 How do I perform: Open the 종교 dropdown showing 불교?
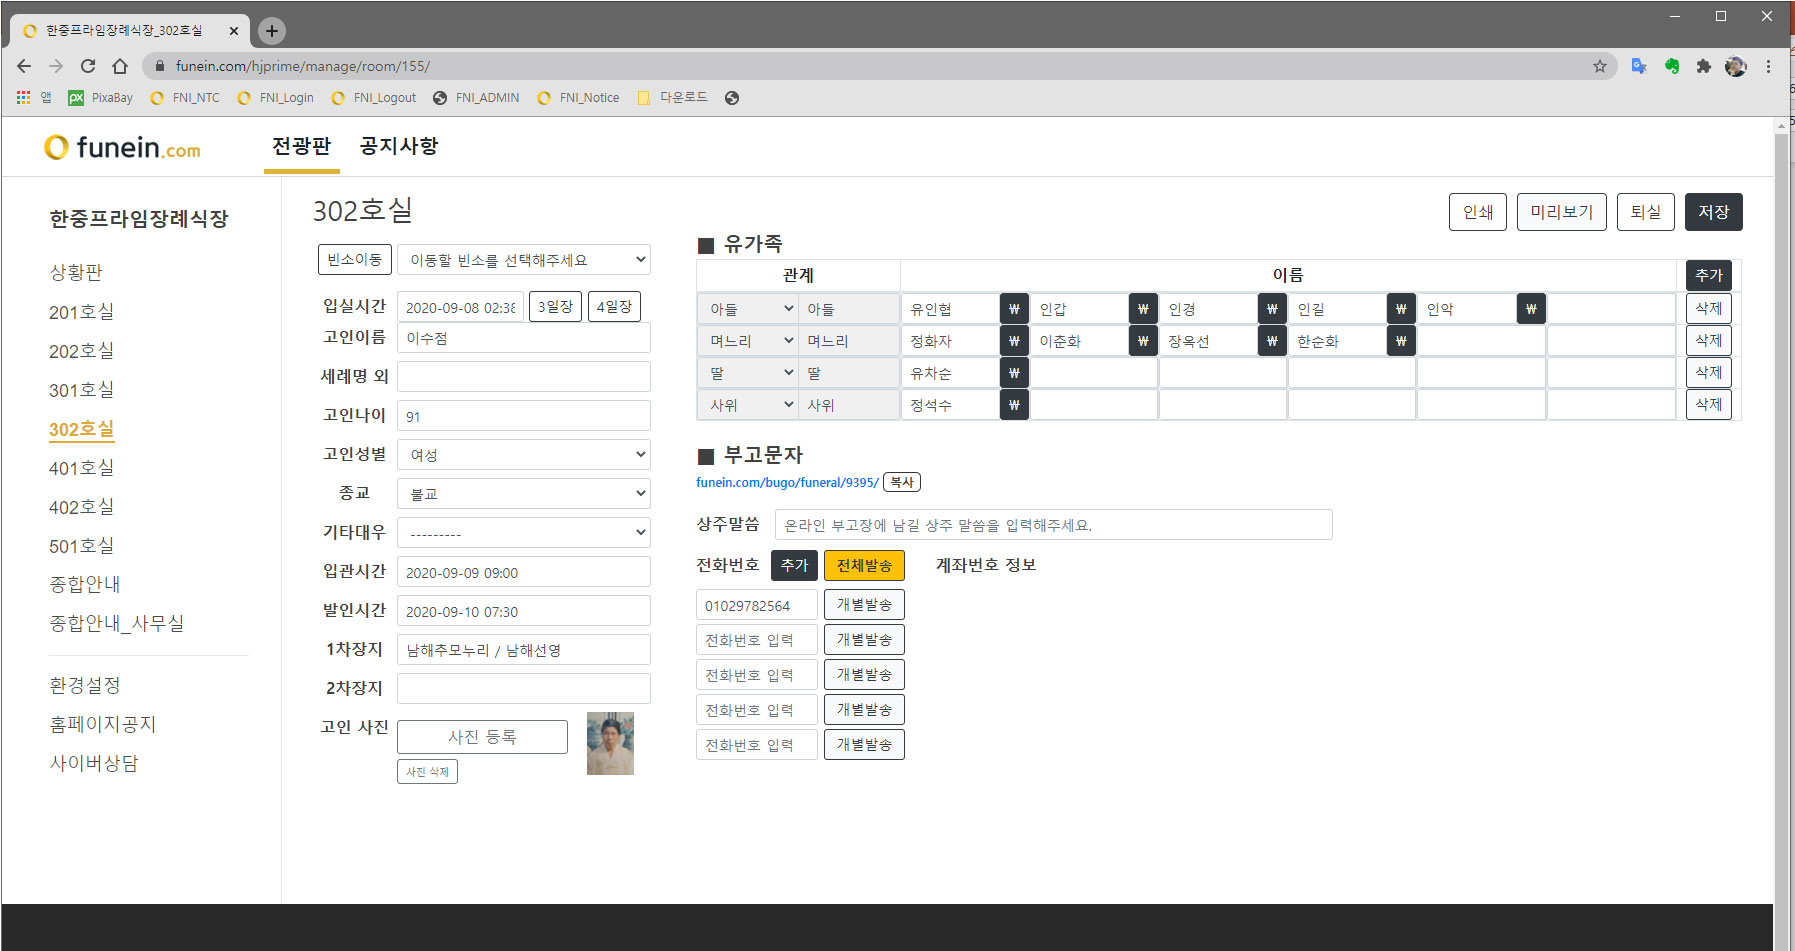(x=523, y=494)
